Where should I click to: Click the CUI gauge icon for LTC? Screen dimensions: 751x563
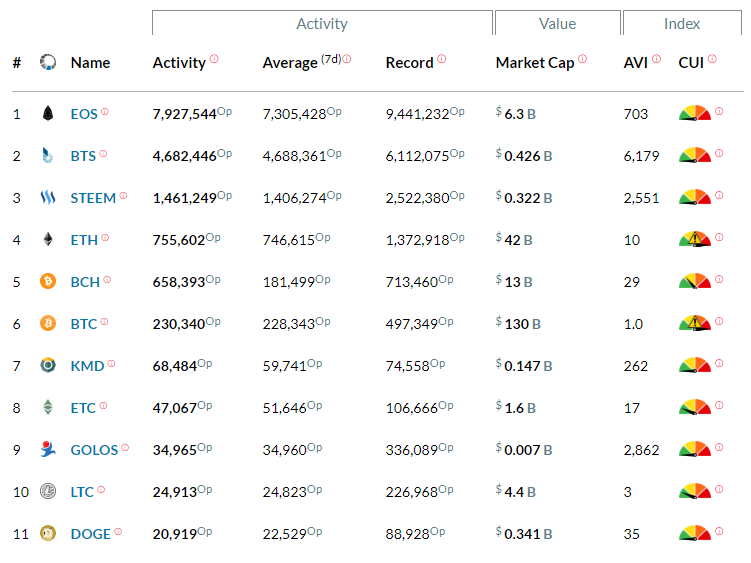coord(695,491)
